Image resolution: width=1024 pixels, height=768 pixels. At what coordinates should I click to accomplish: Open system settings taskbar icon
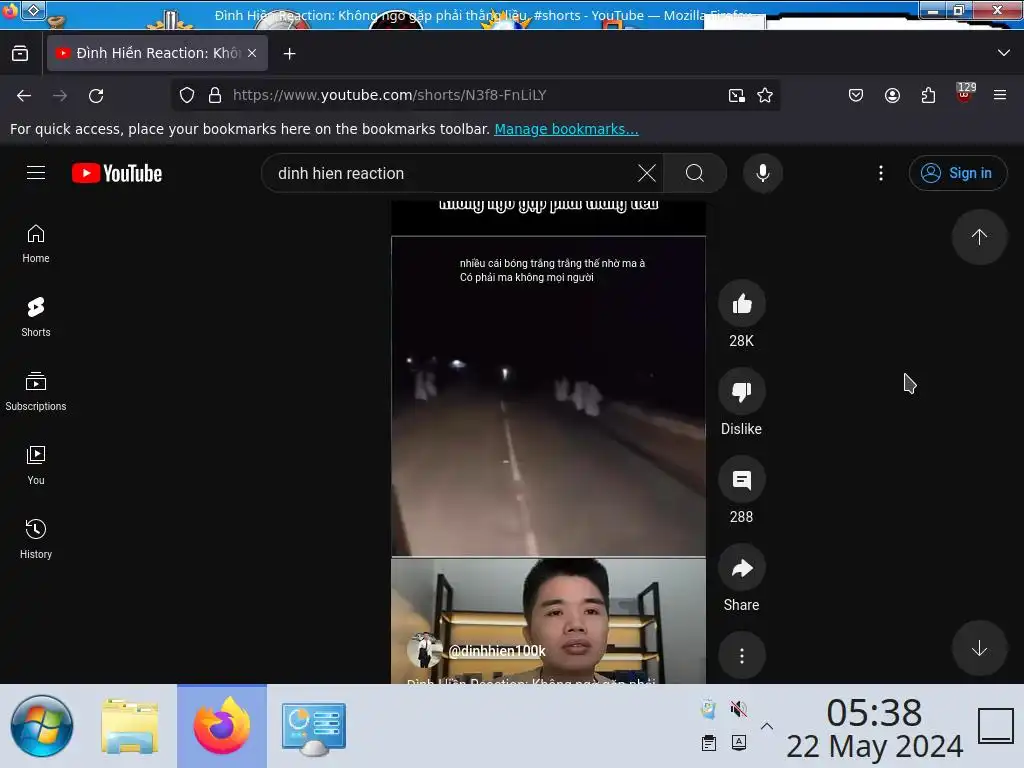[x=313, y=727]
